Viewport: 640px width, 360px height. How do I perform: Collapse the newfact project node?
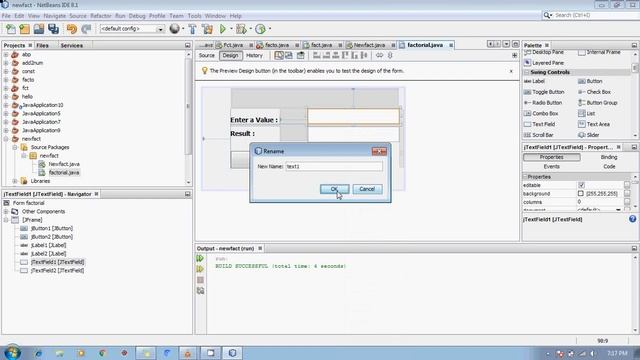tap(6, 139)
